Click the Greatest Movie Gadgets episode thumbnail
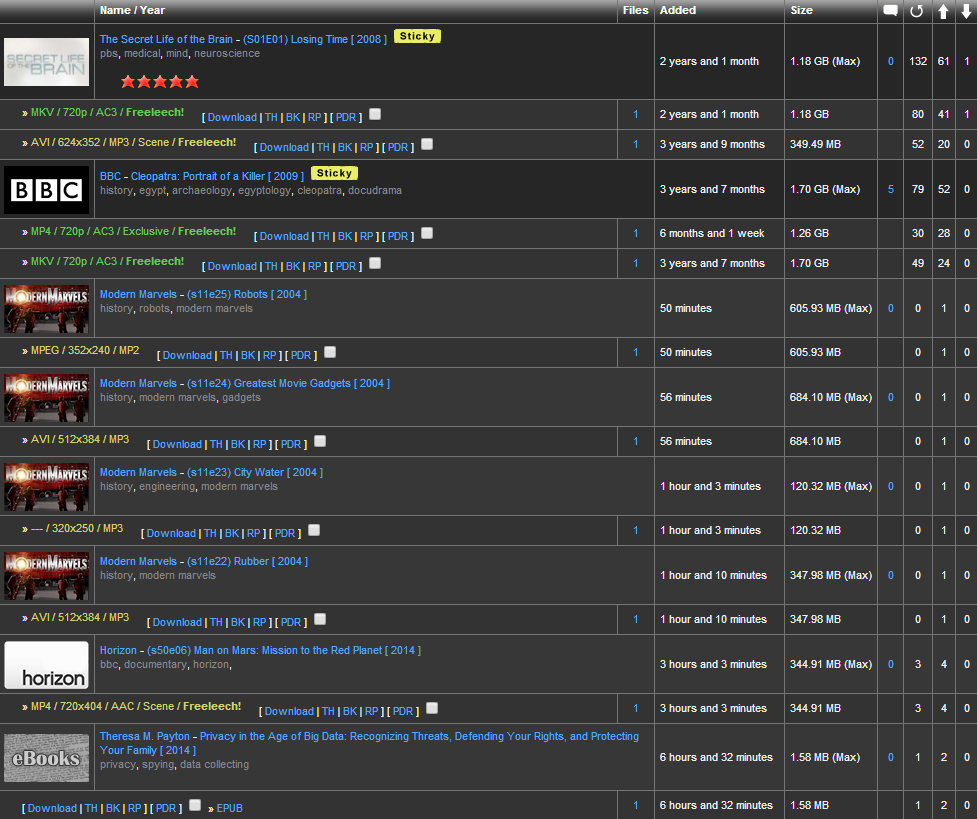Screen dimensions: 977x819 pyautogui.click(x=47, y=398)
